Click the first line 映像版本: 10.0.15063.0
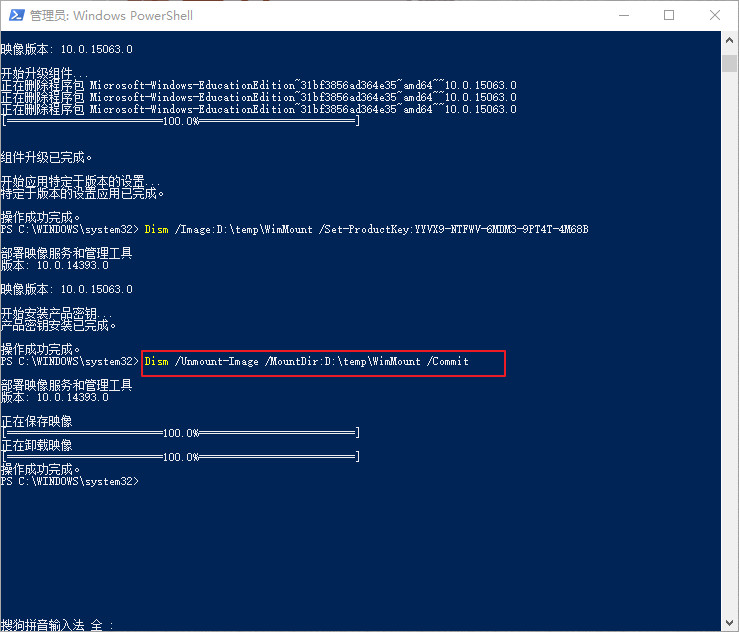Viewport: 739px width, 632px height. tap(66, 49)
